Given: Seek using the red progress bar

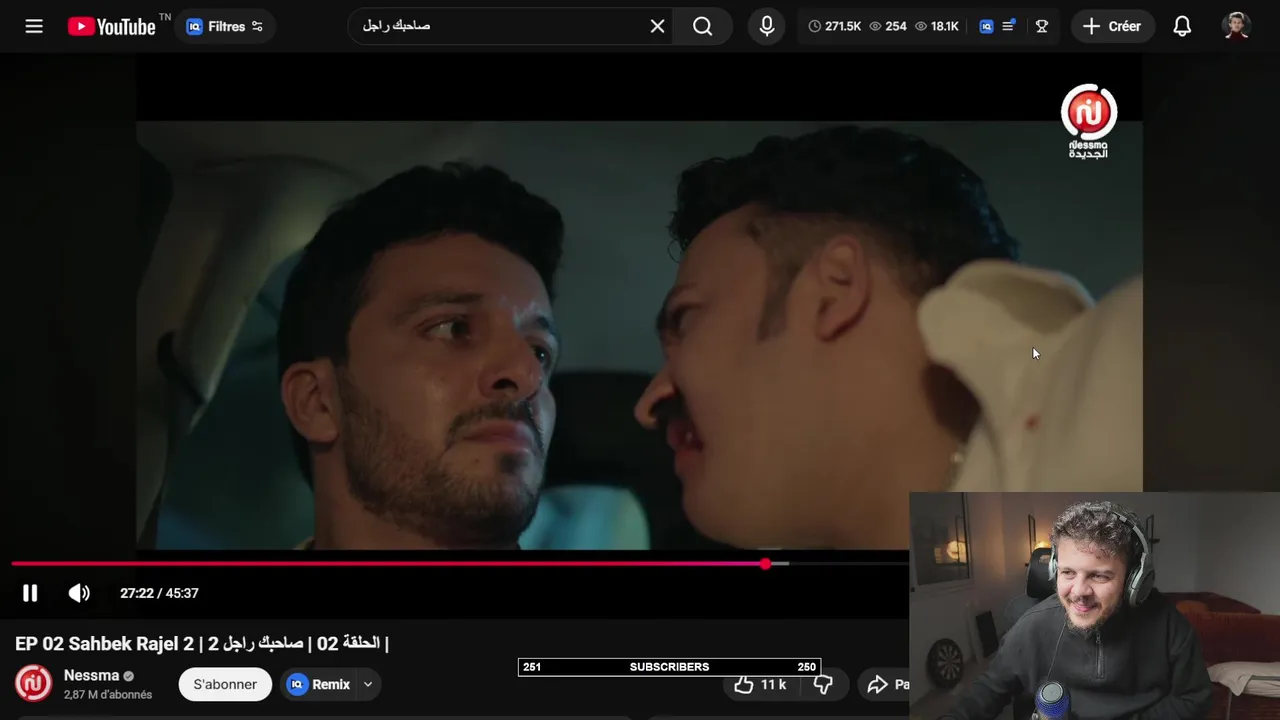Looking at the screenshot, I should 460,564.
